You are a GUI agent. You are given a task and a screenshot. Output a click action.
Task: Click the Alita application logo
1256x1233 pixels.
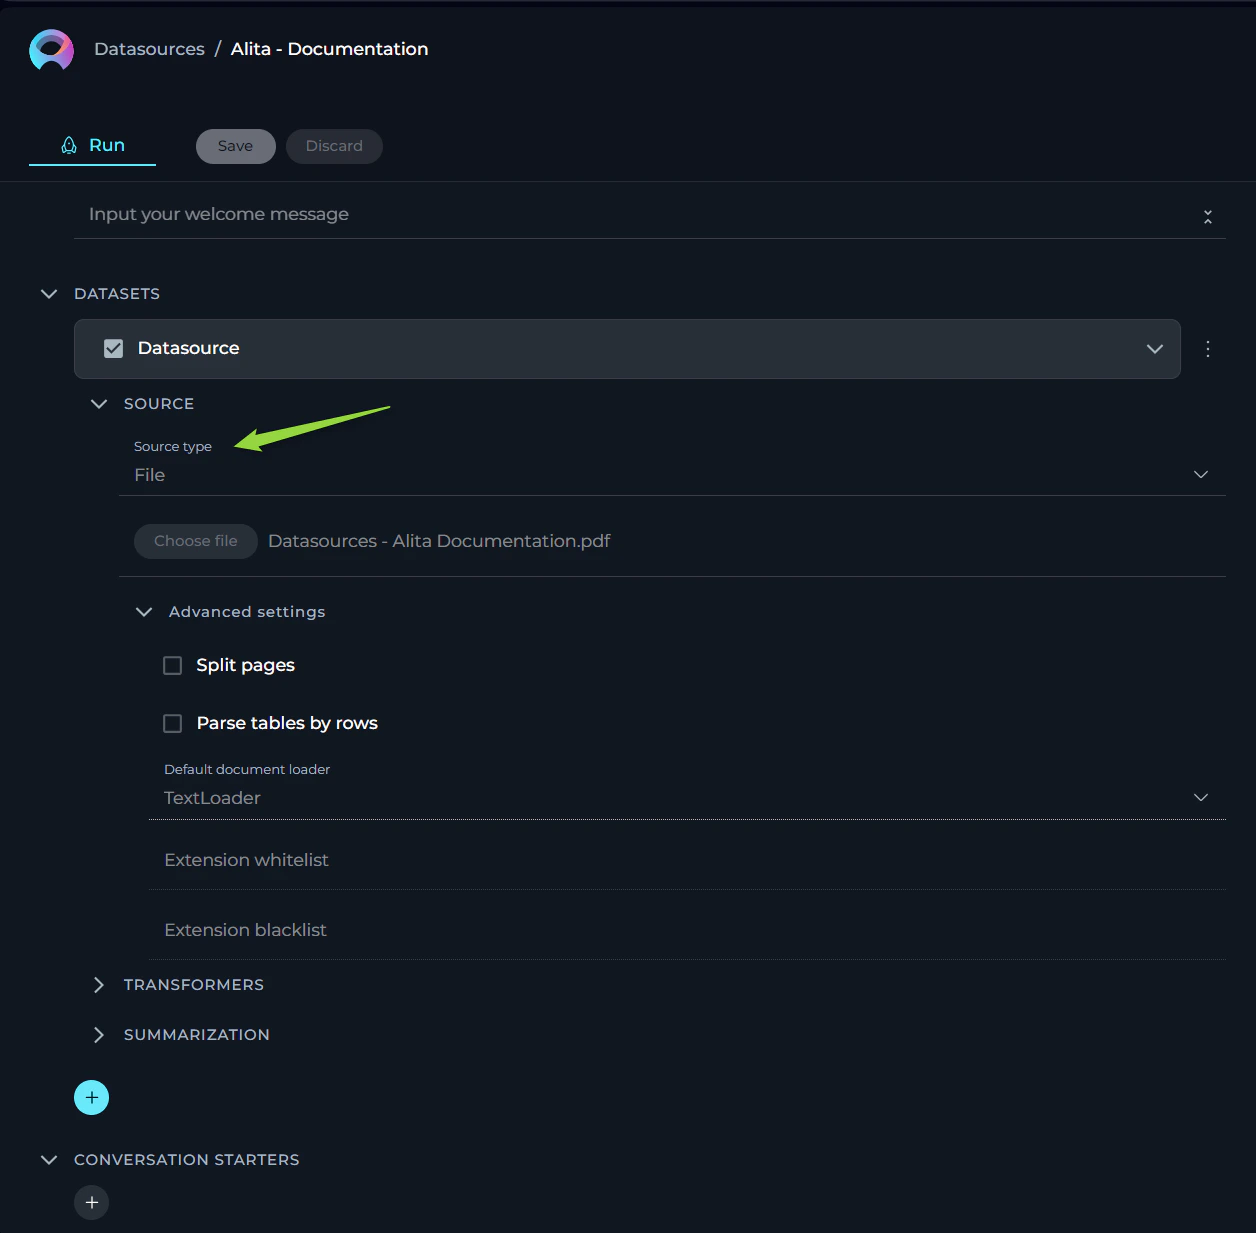(51, 49)
